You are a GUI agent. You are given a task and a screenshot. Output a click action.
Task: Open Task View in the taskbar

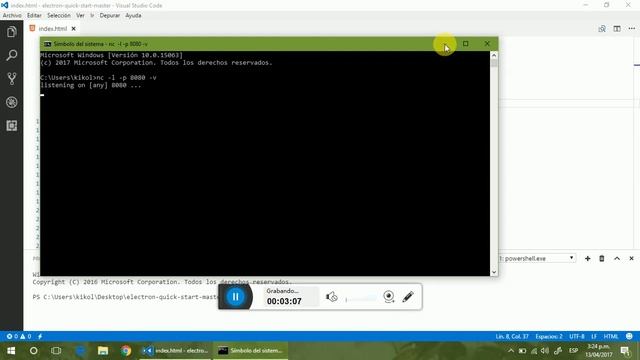(x=56, y=351)
